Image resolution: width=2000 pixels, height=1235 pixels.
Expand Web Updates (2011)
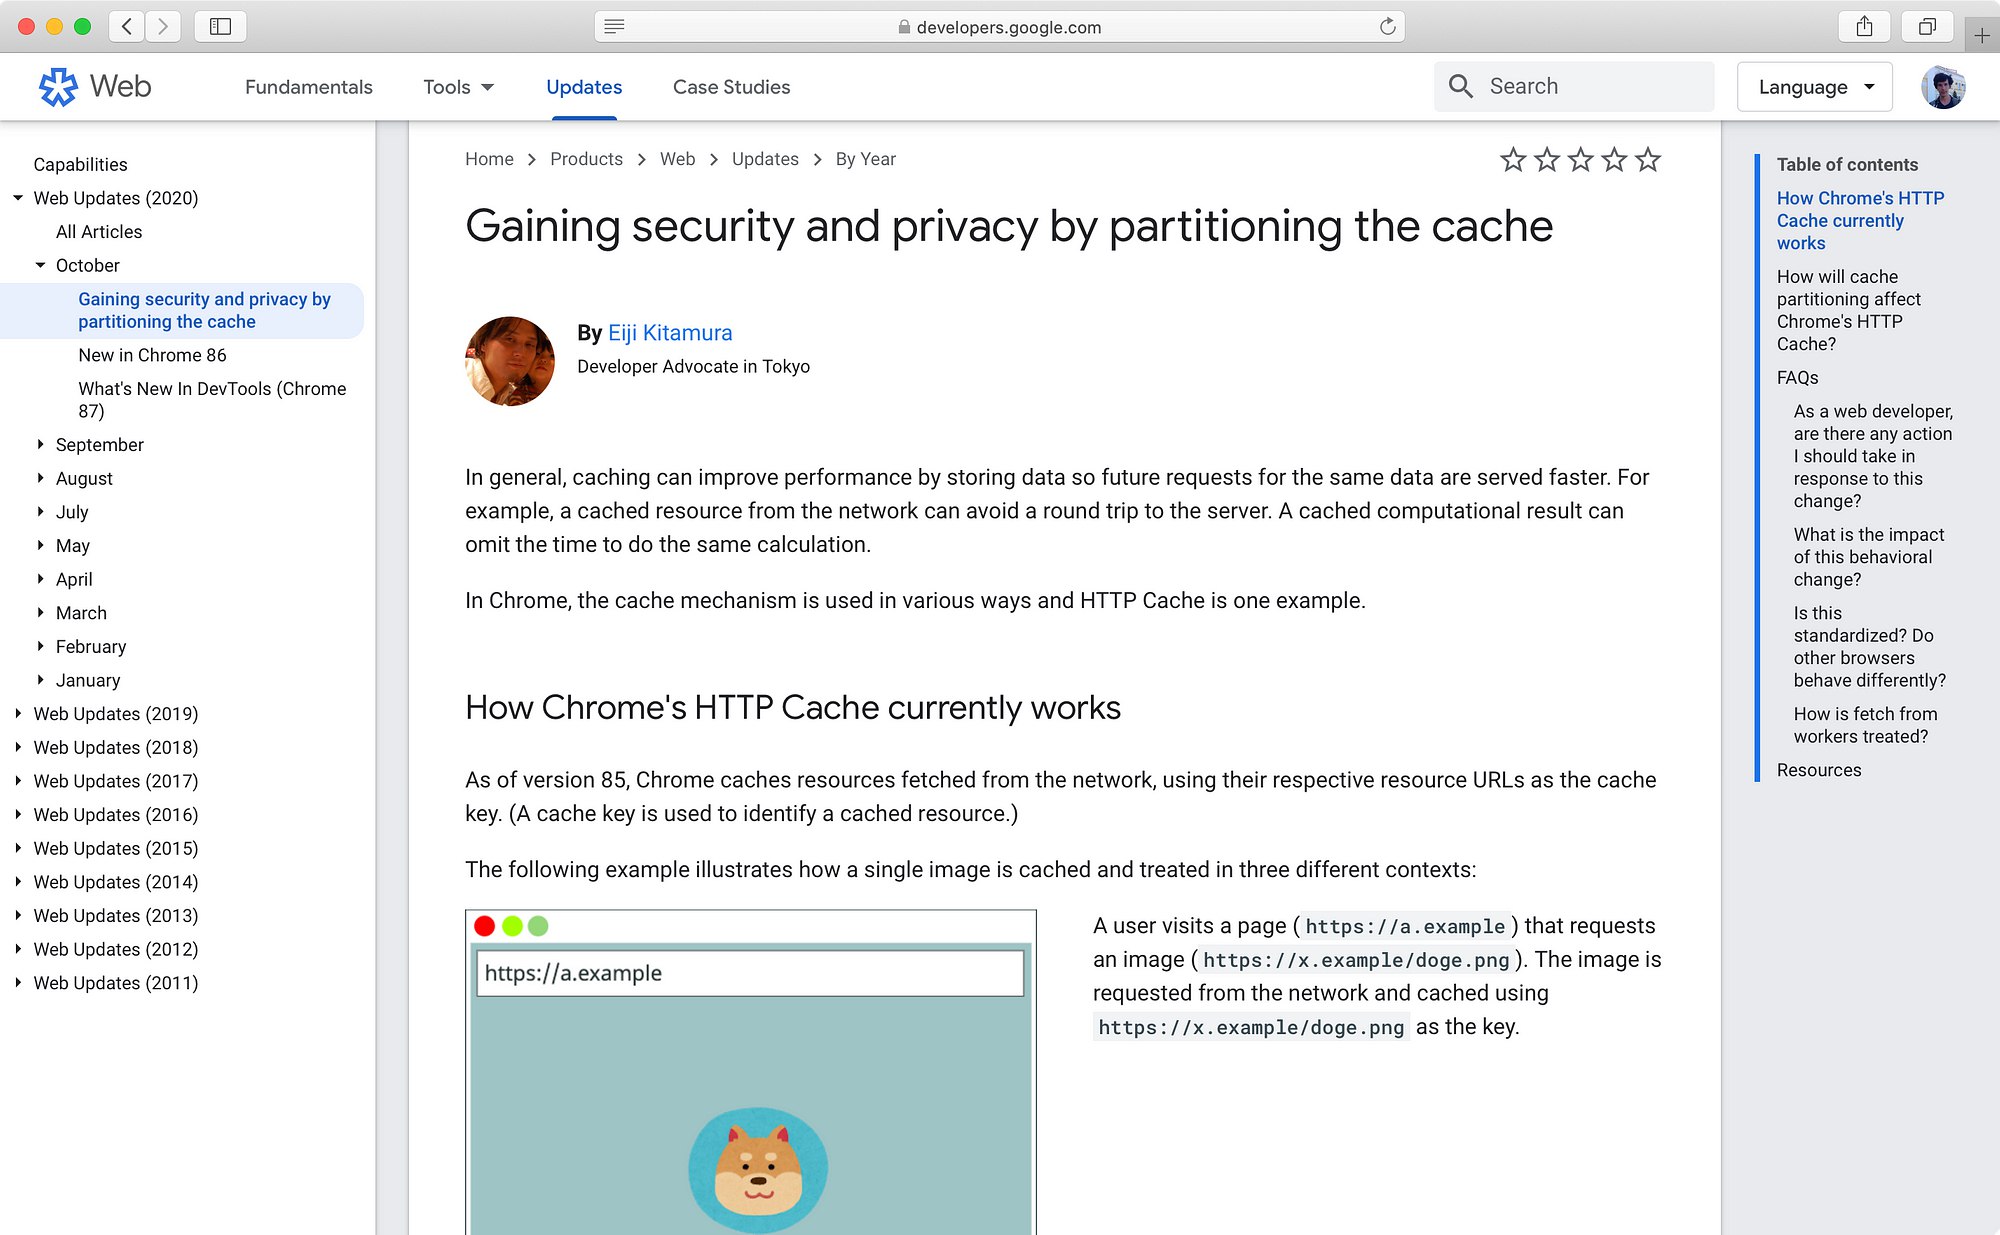tap(18, 983)
